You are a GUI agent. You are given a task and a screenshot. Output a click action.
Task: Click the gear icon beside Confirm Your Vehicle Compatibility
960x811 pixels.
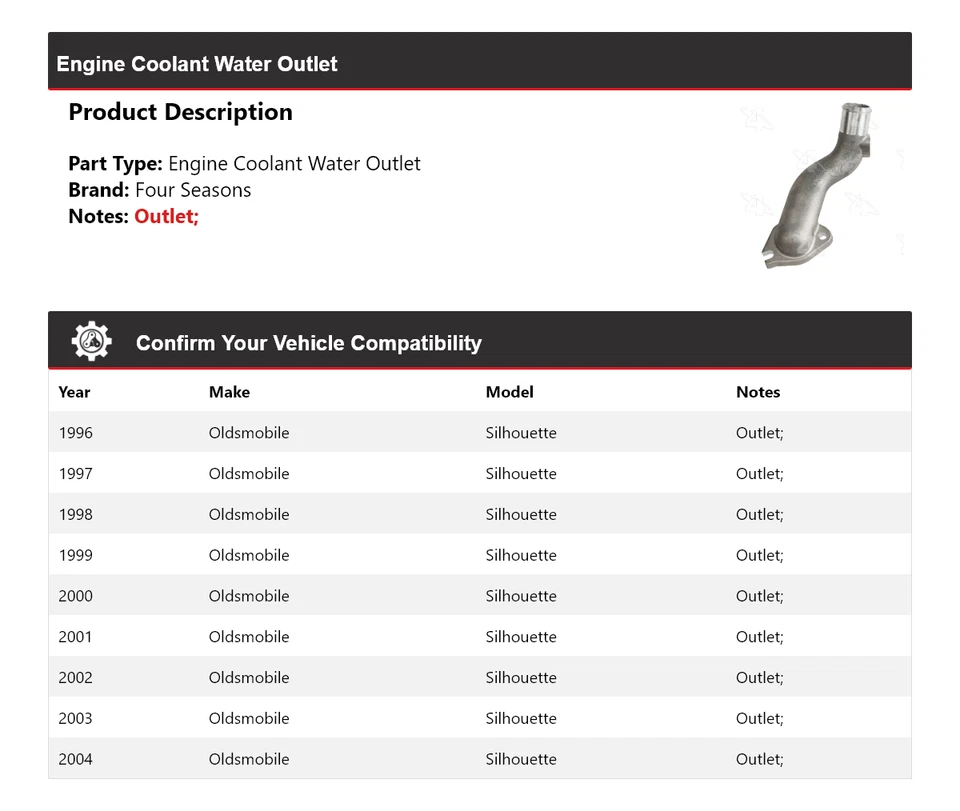[92, 342]
